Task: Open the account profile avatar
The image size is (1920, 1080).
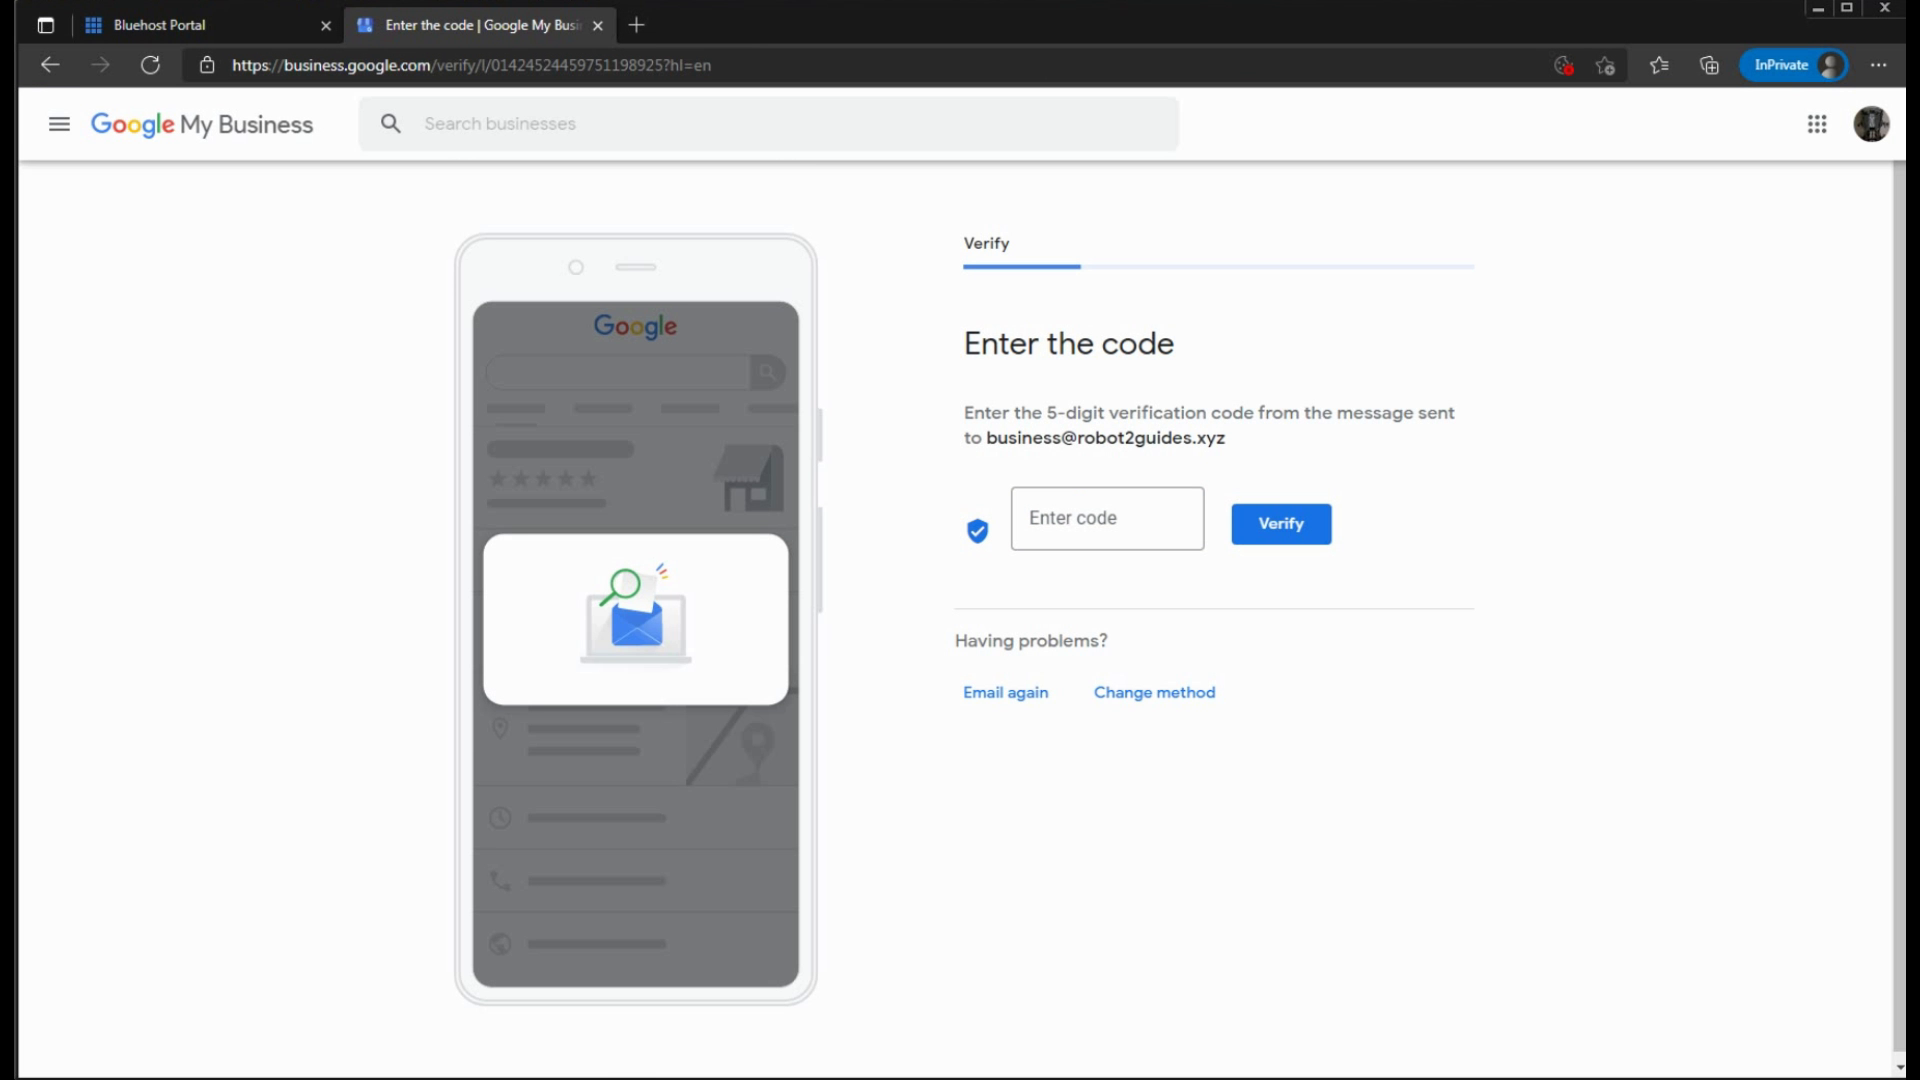Action: coord(1870,124)
